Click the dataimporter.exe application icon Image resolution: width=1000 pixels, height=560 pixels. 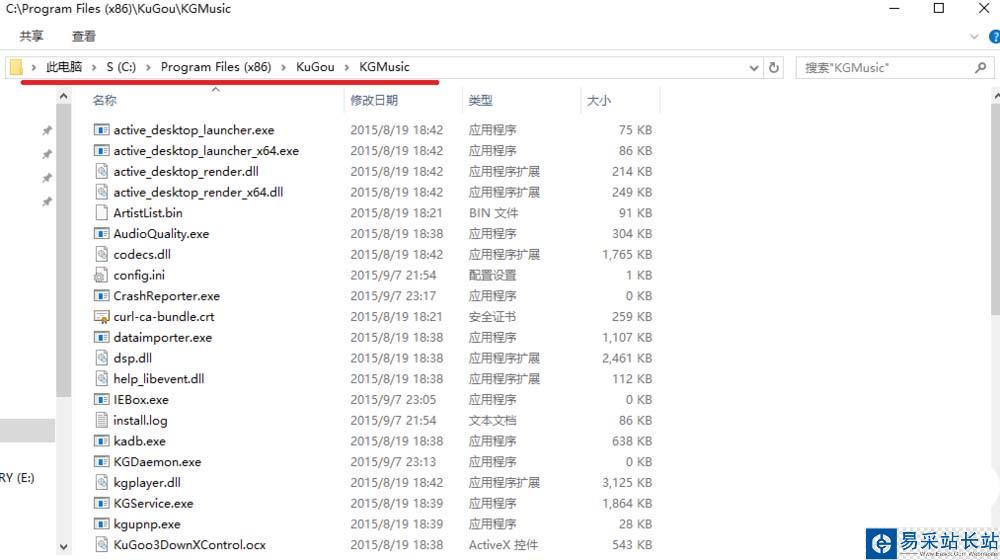(x=101, y=337)
